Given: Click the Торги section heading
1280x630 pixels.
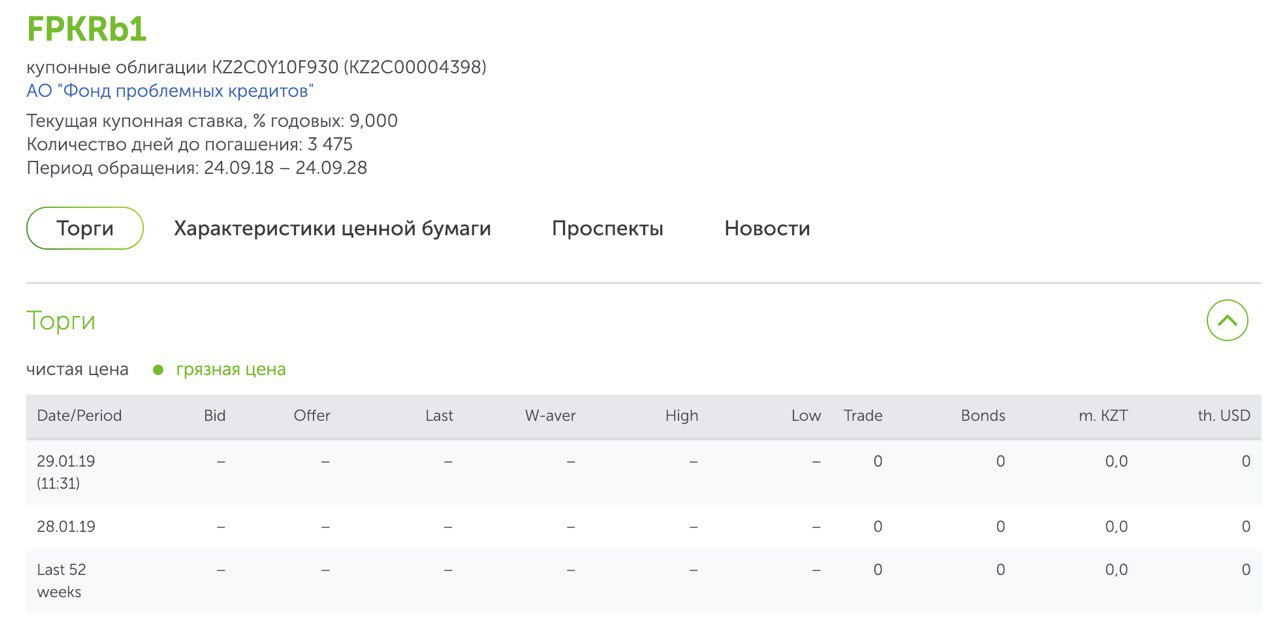Looking at the screenshot, I should click(x=61, y=321).
